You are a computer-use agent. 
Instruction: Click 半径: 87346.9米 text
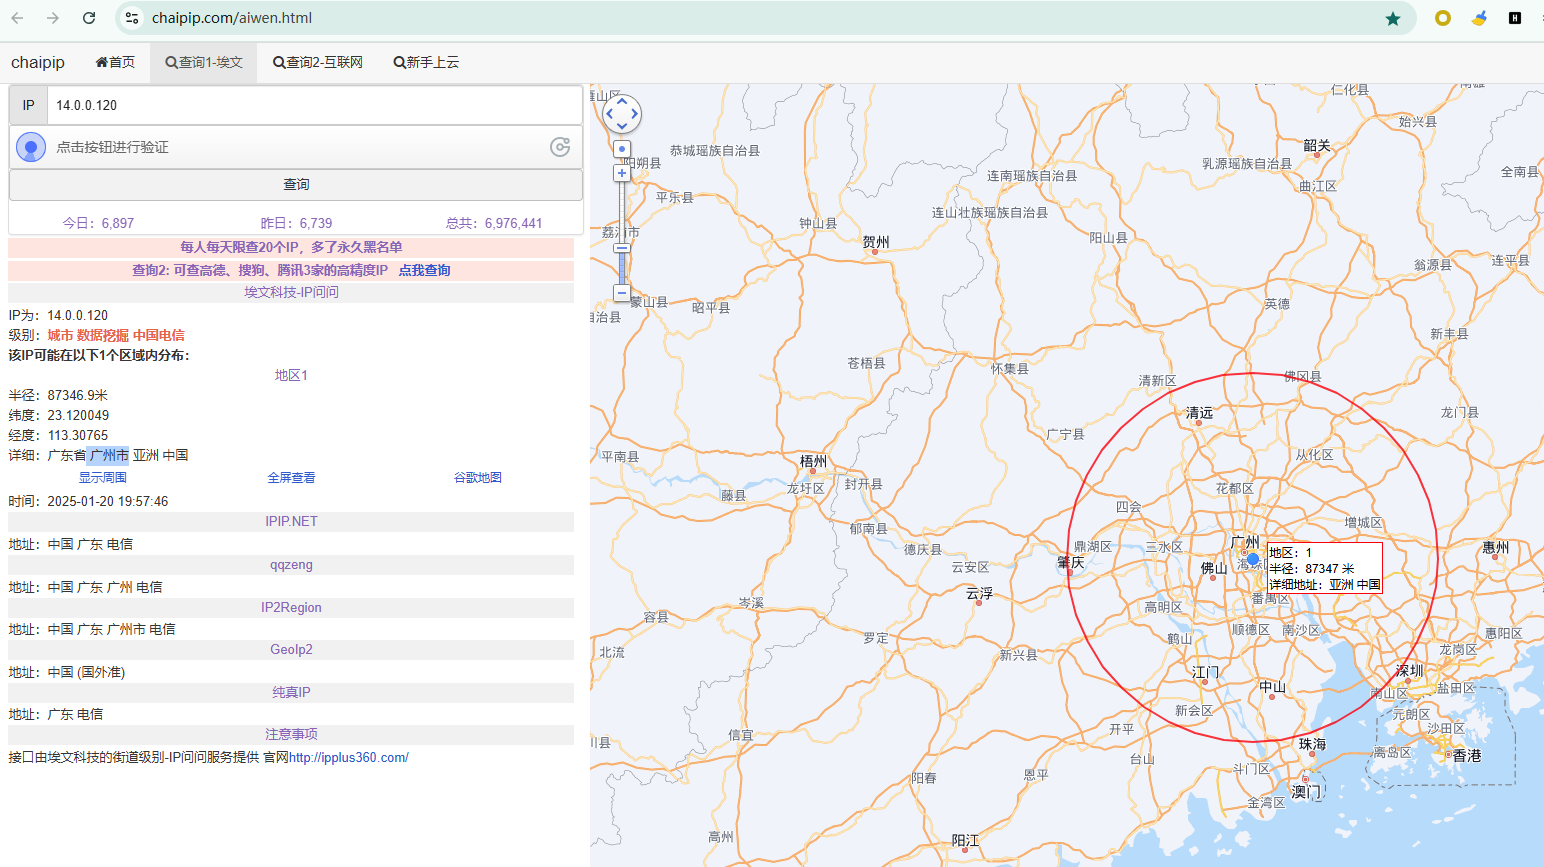click(58, 395)
